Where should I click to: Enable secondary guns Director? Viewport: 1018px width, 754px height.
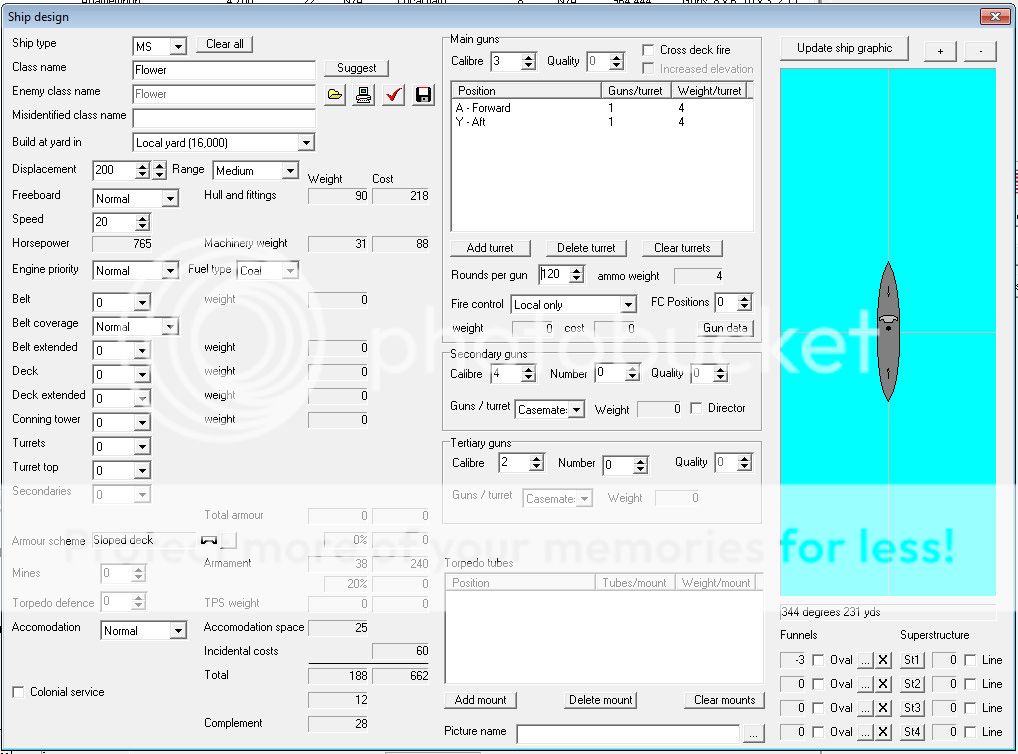[696, 408]
